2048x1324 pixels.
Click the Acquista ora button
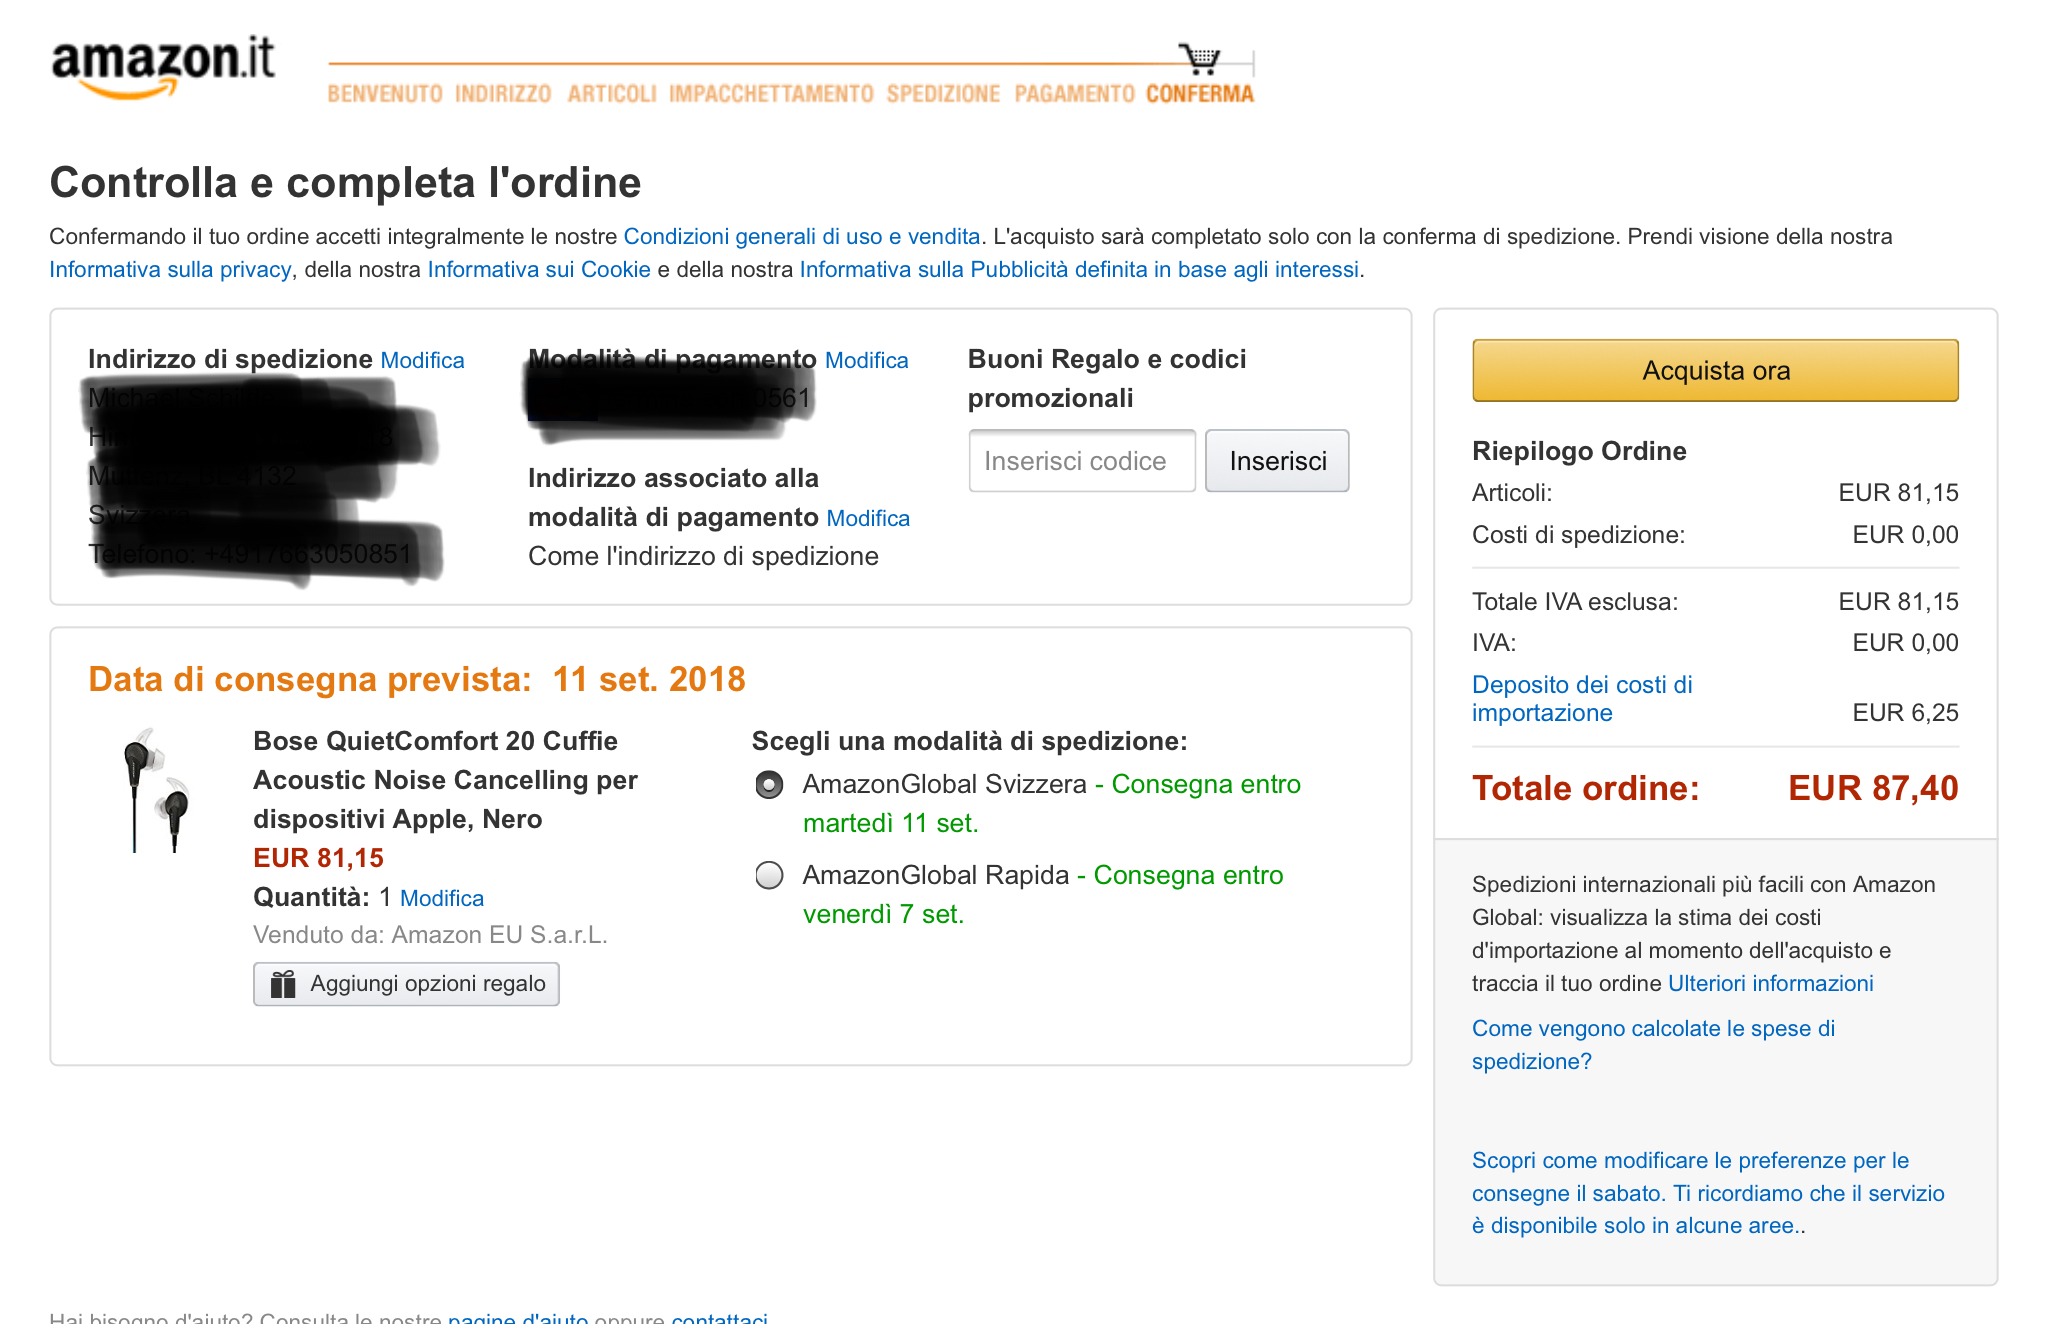coord(1715,371)
